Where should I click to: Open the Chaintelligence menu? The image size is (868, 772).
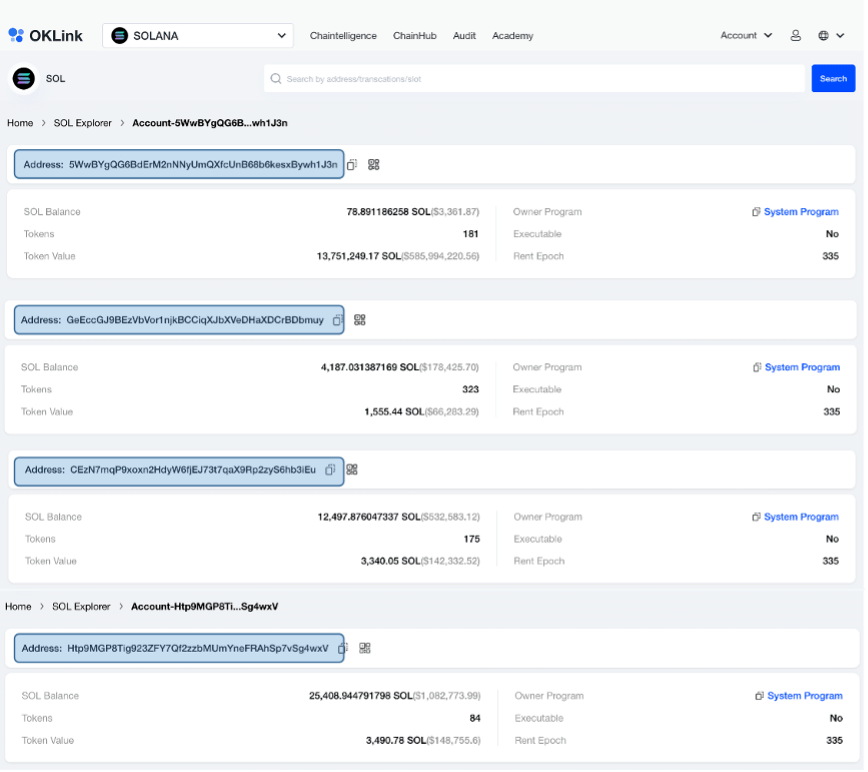click(x=343, y=36)
